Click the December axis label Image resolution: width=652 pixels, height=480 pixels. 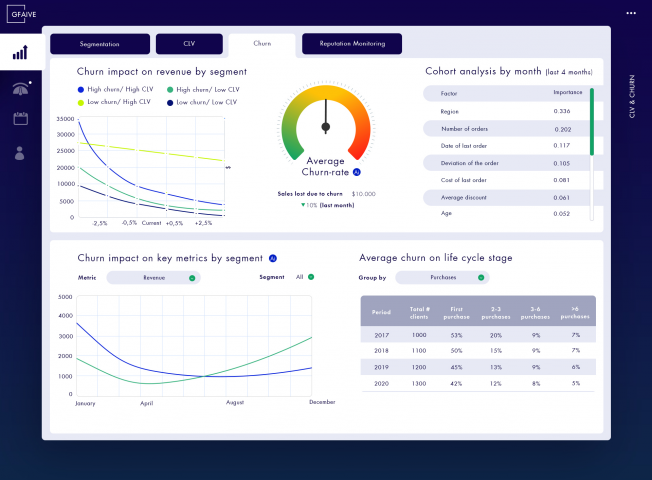(x=322, y=402)
